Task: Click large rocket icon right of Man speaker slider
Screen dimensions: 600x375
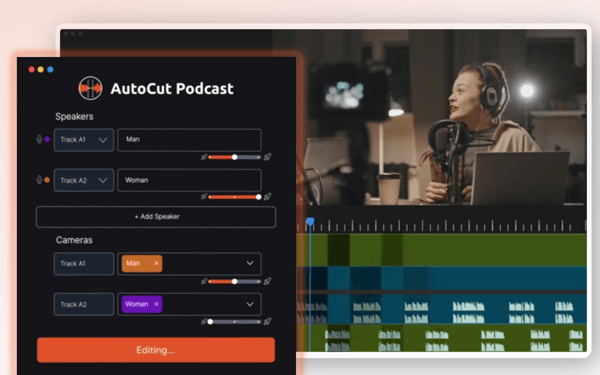Action: (x=267, y=157)
